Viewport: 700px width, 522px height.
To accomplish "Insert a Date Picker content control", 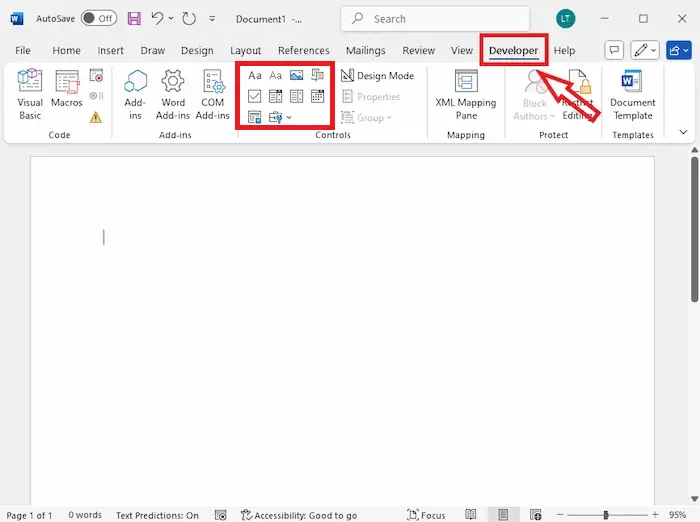I will click(x=318, y=96).
